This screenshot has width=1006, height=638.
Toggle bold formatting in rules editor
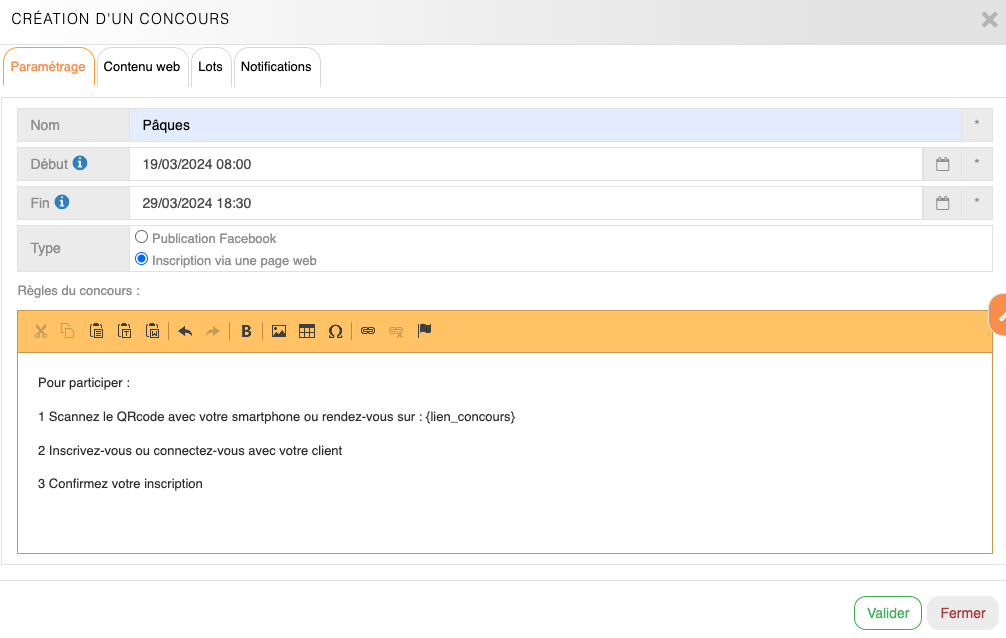[x=246, y=331]
